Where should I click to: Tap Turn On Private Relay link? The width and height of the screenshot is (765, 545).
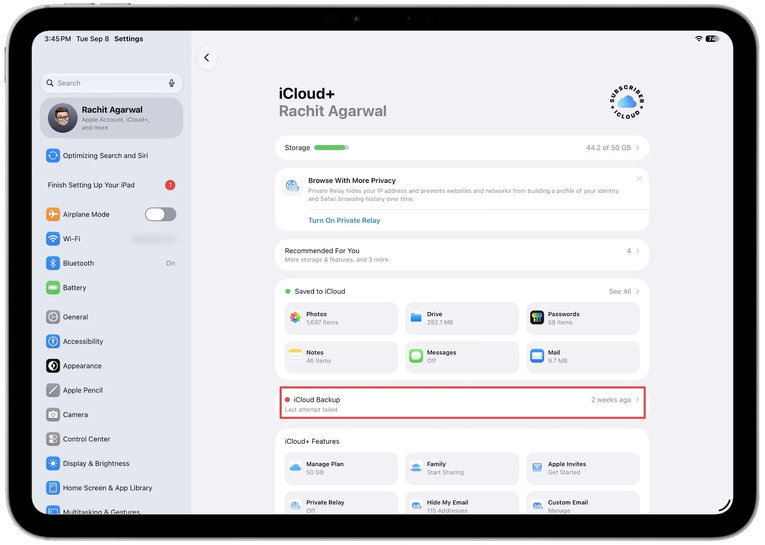coord(344,221)
